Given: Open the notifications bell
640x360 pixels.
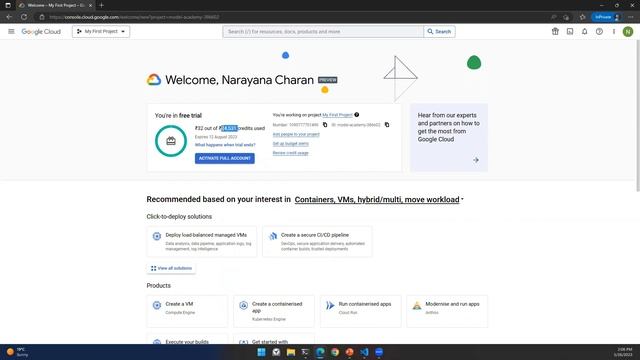Looking at the screenshot, I should click(x=584, y=31).
